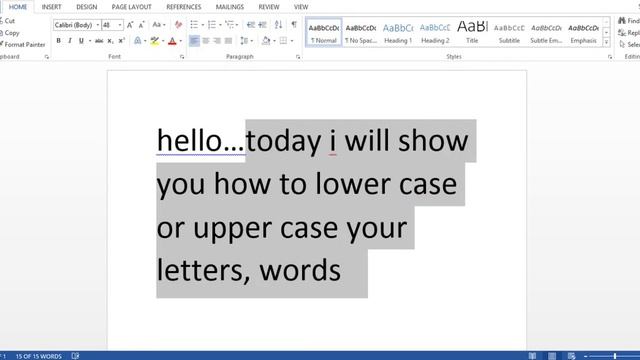Toggle underline formatting
Viewport: 640px width, 360px height.
81,41
